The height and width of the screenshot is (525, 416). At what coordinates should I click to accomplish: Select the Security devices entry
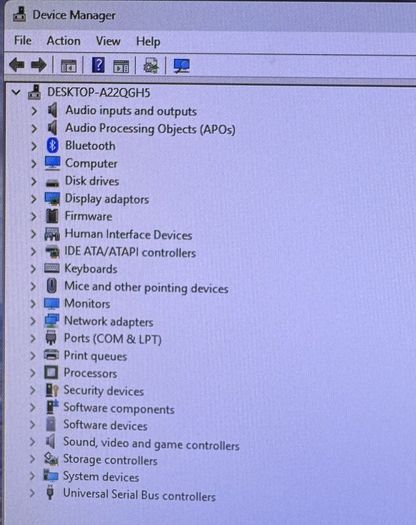104,391
